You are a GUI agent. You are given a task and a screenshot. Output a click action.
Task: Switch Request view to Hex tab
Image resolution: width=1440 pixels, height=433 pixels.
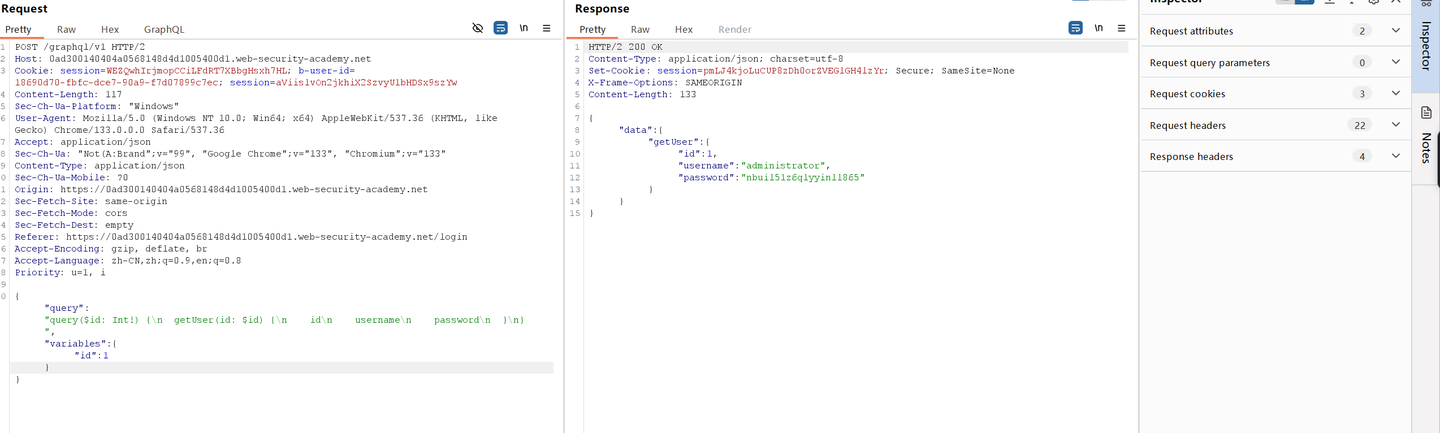coord(110,30)
